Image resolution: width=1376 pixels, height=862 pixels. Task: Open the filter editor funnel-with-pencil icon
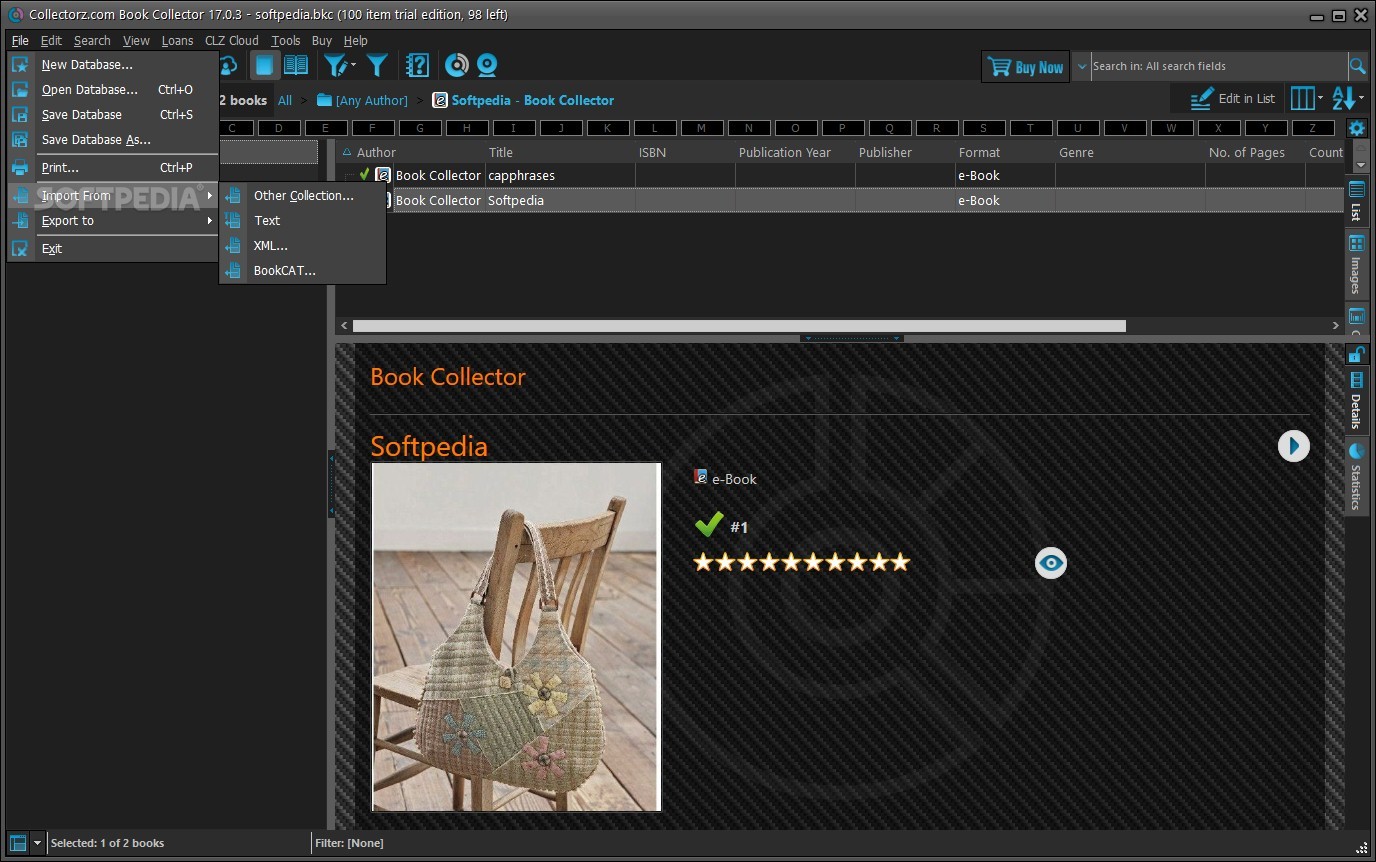pos(335,65)
